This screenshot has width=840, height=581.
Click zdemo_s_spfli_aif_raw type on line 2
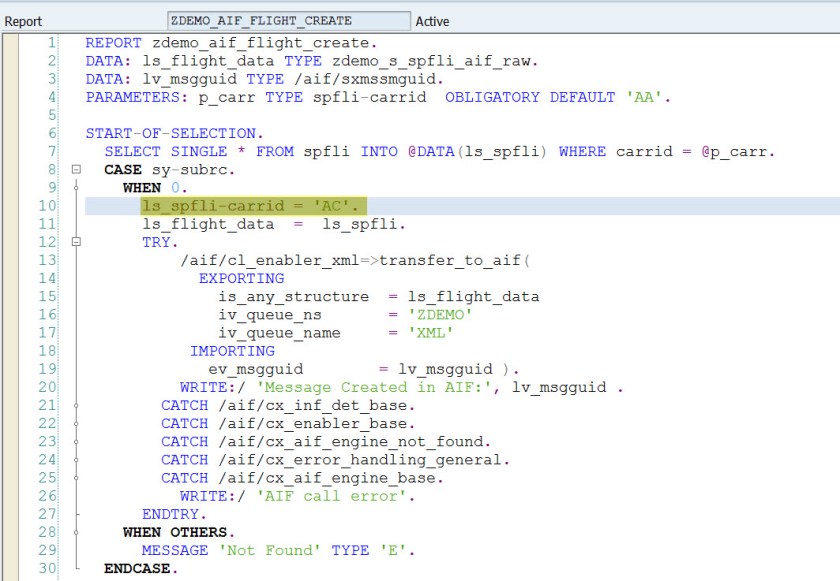click(x=432, y=61)
